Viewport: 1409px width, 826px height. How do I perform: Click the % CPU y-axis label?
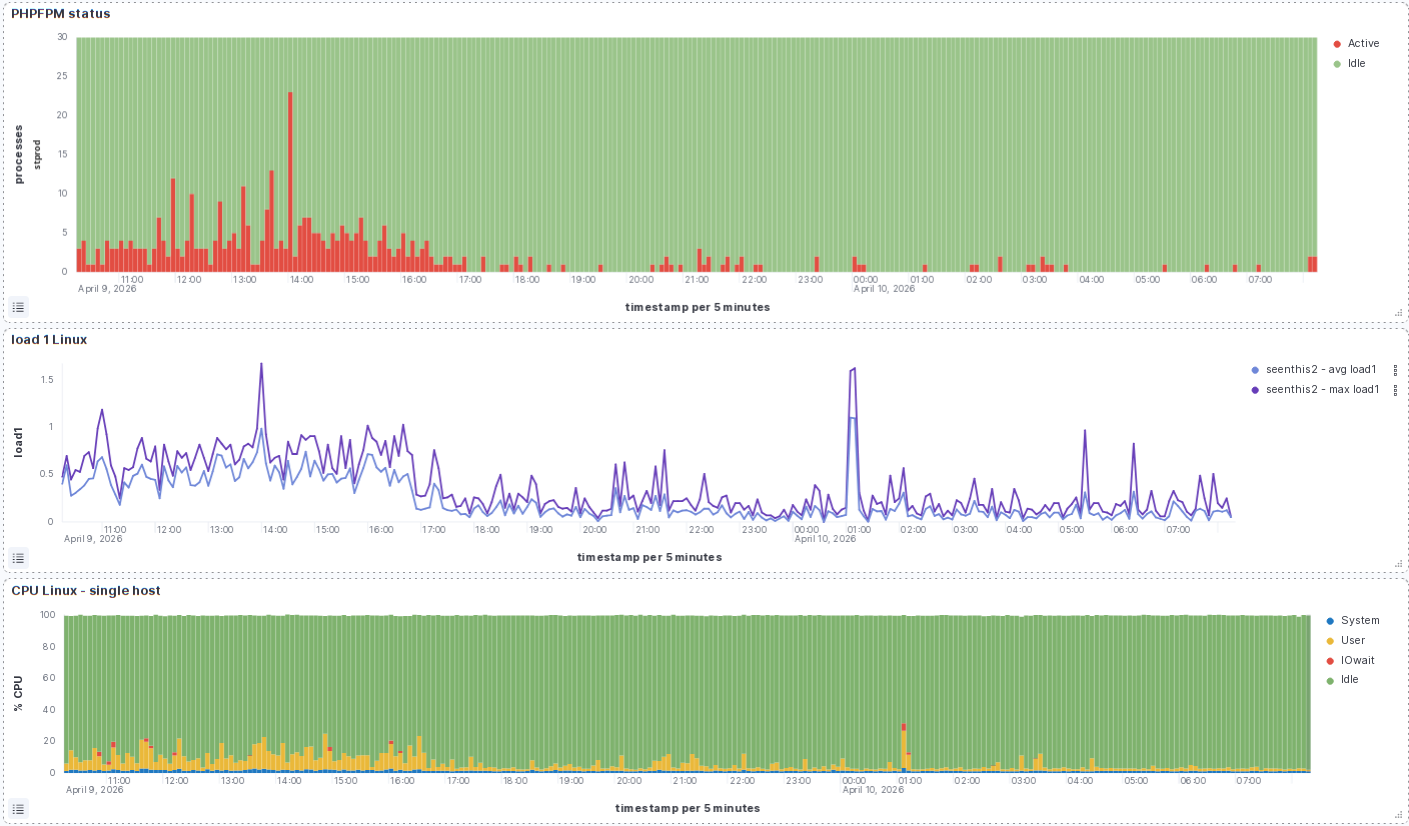(18, 693)
